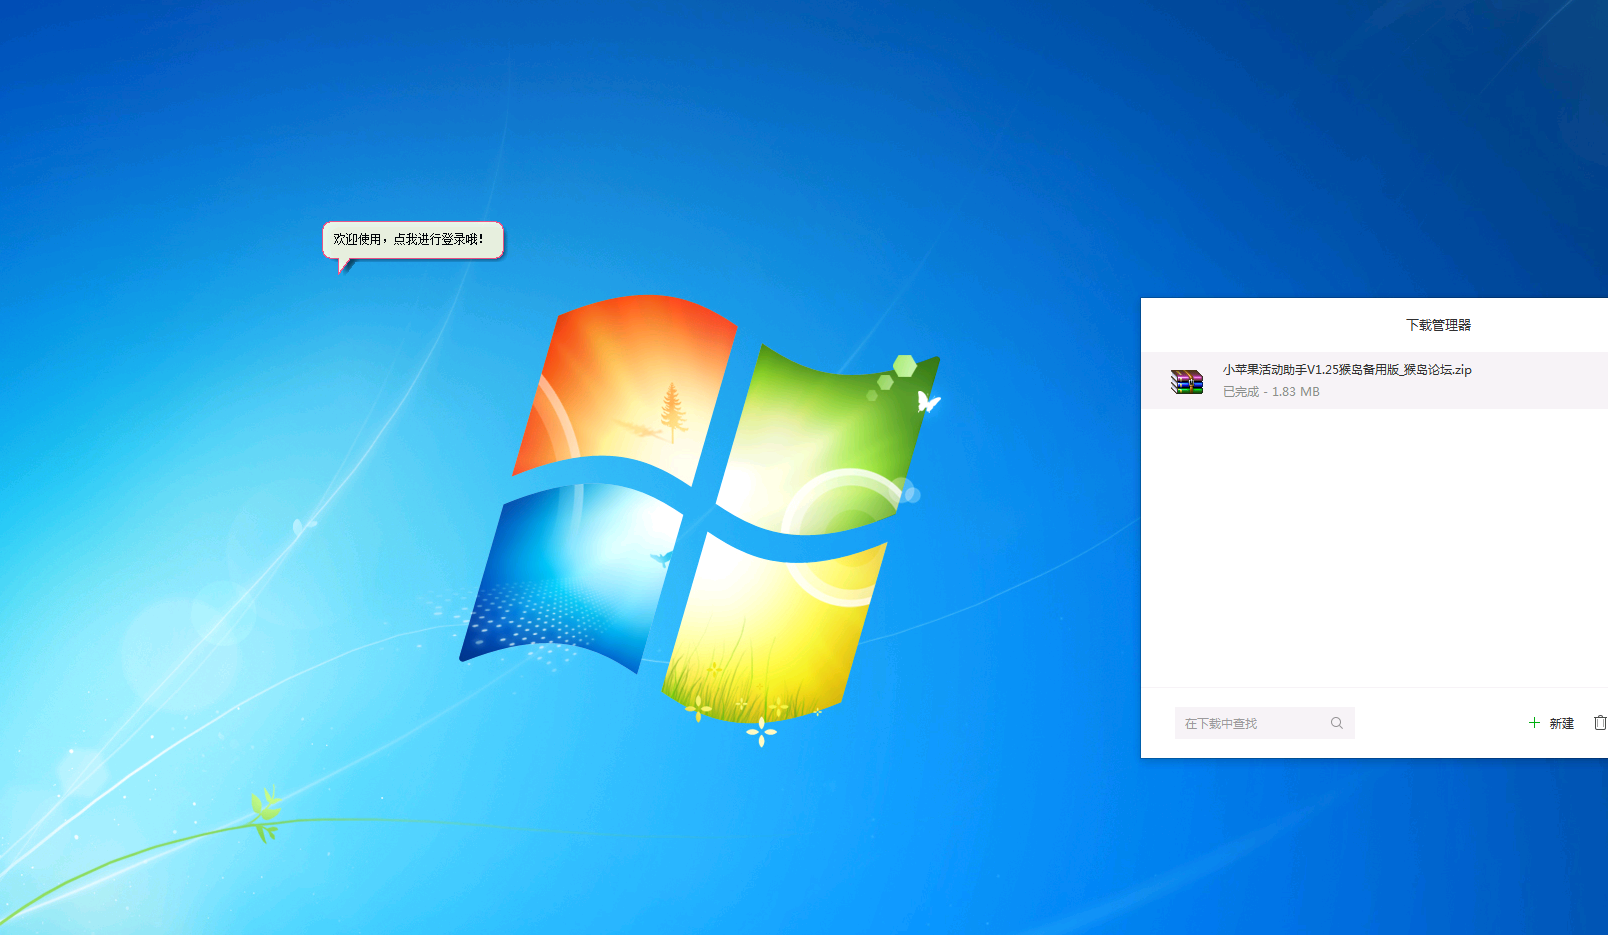
Task: Click the welcome login speech bubble
Action: click(x=412, y=240)
